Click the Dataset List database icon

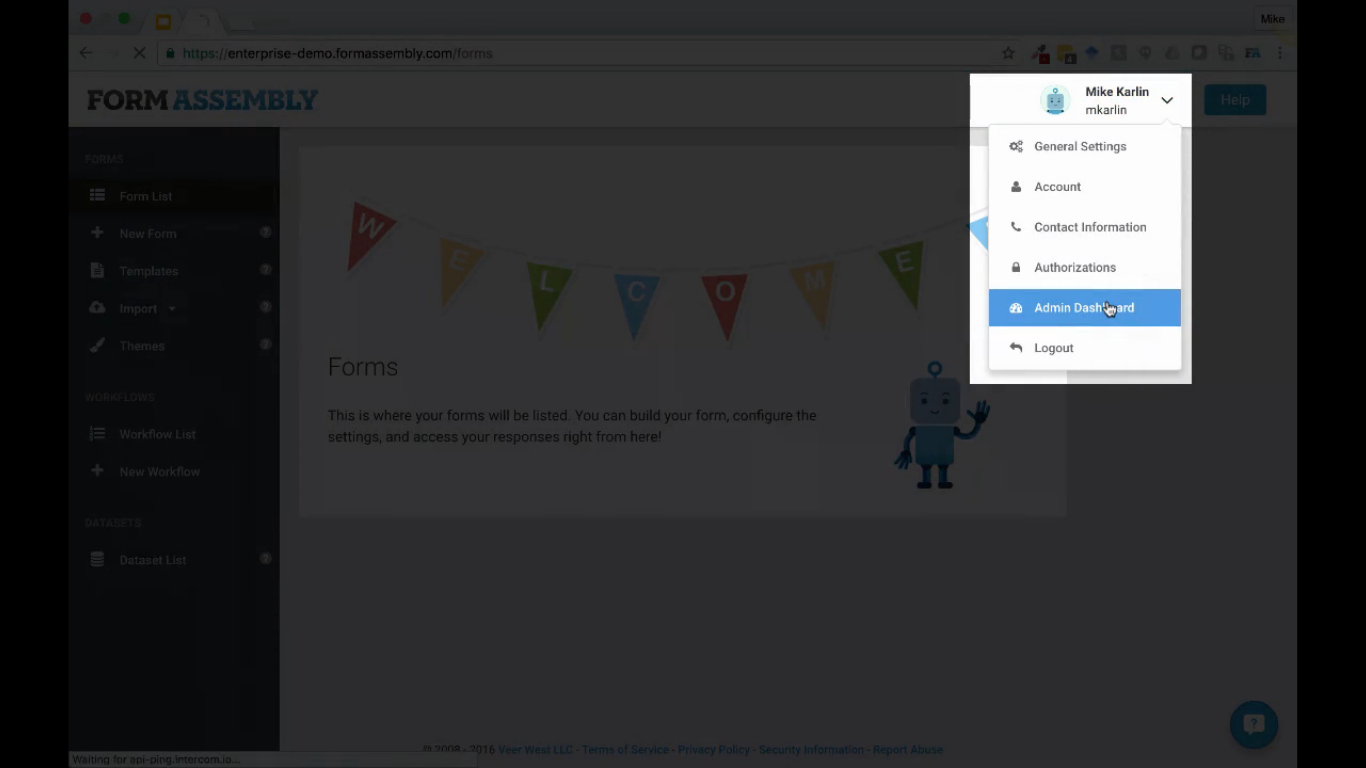(97, 560)
